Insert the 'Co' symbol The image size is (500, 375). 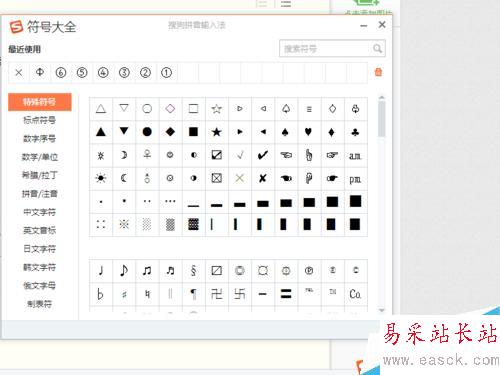355,294
